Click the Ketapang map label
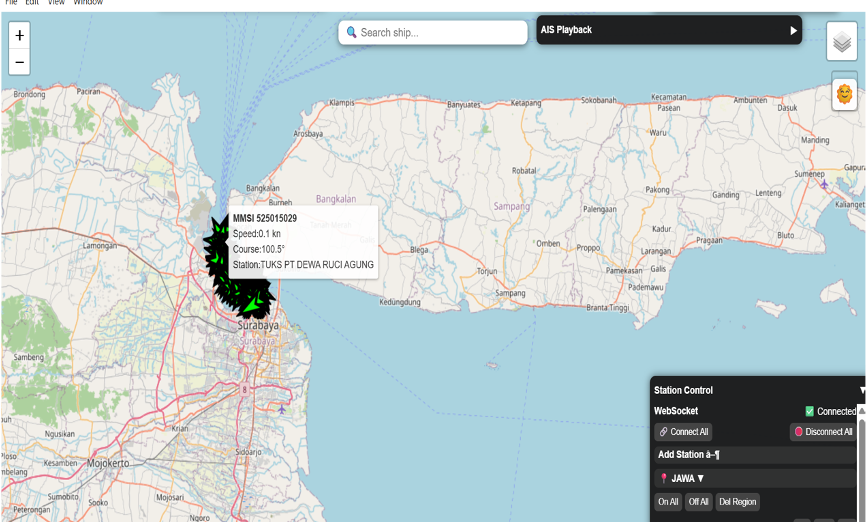This screenshot has width=866, height=522. pyautogui.click(x=526, y=103)
